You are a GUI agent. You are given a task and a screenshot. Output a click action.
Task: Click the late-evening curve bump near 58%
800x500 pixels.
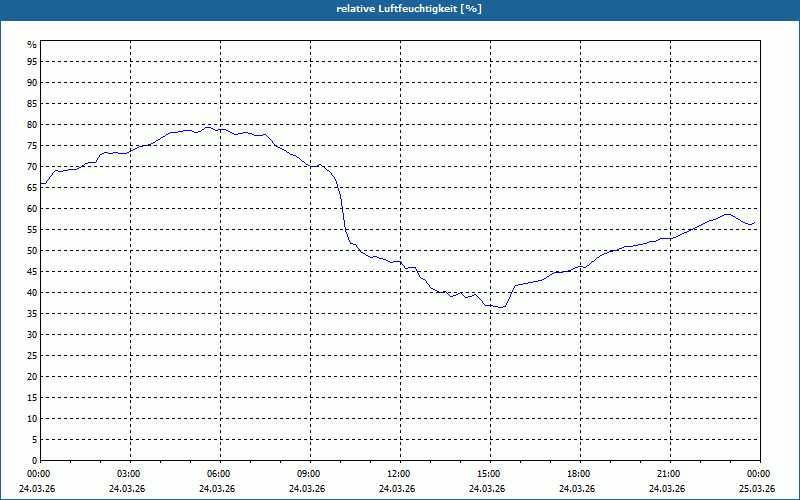727,215
